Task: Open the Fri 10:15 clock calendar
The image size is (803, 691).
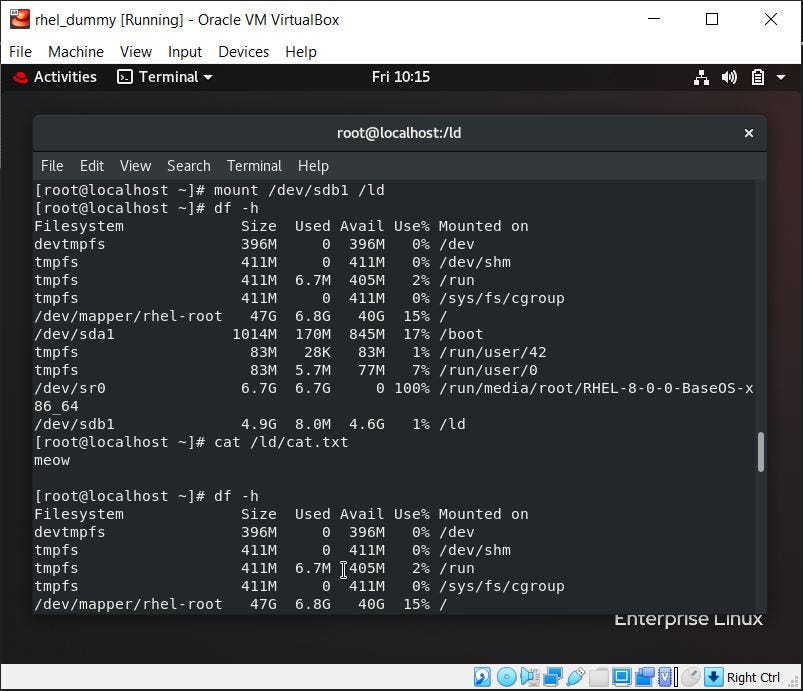Action: pyautogui.click(x=400, y=77)
